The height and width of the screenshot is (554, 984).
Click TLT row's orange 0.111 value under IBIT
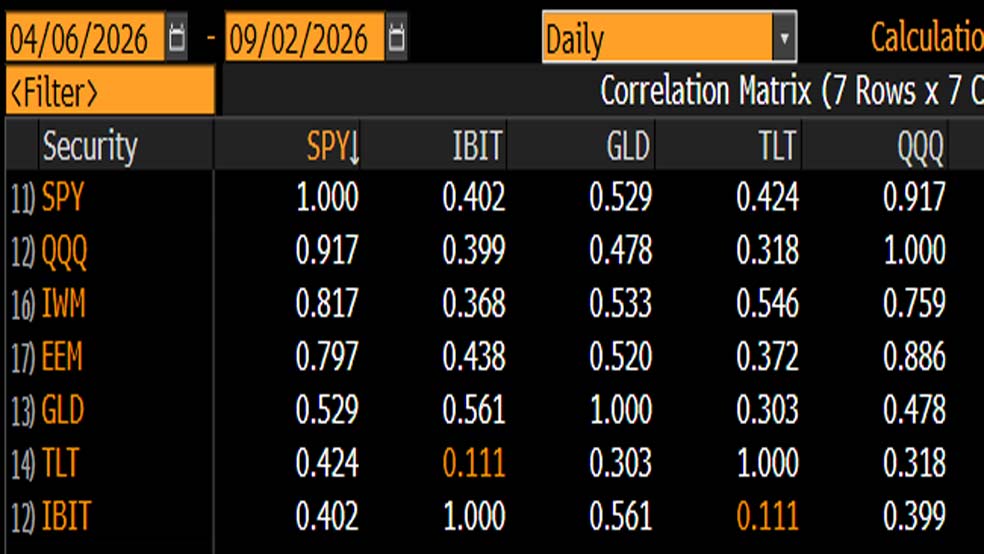pyautogui.click(x=474, y=463)
